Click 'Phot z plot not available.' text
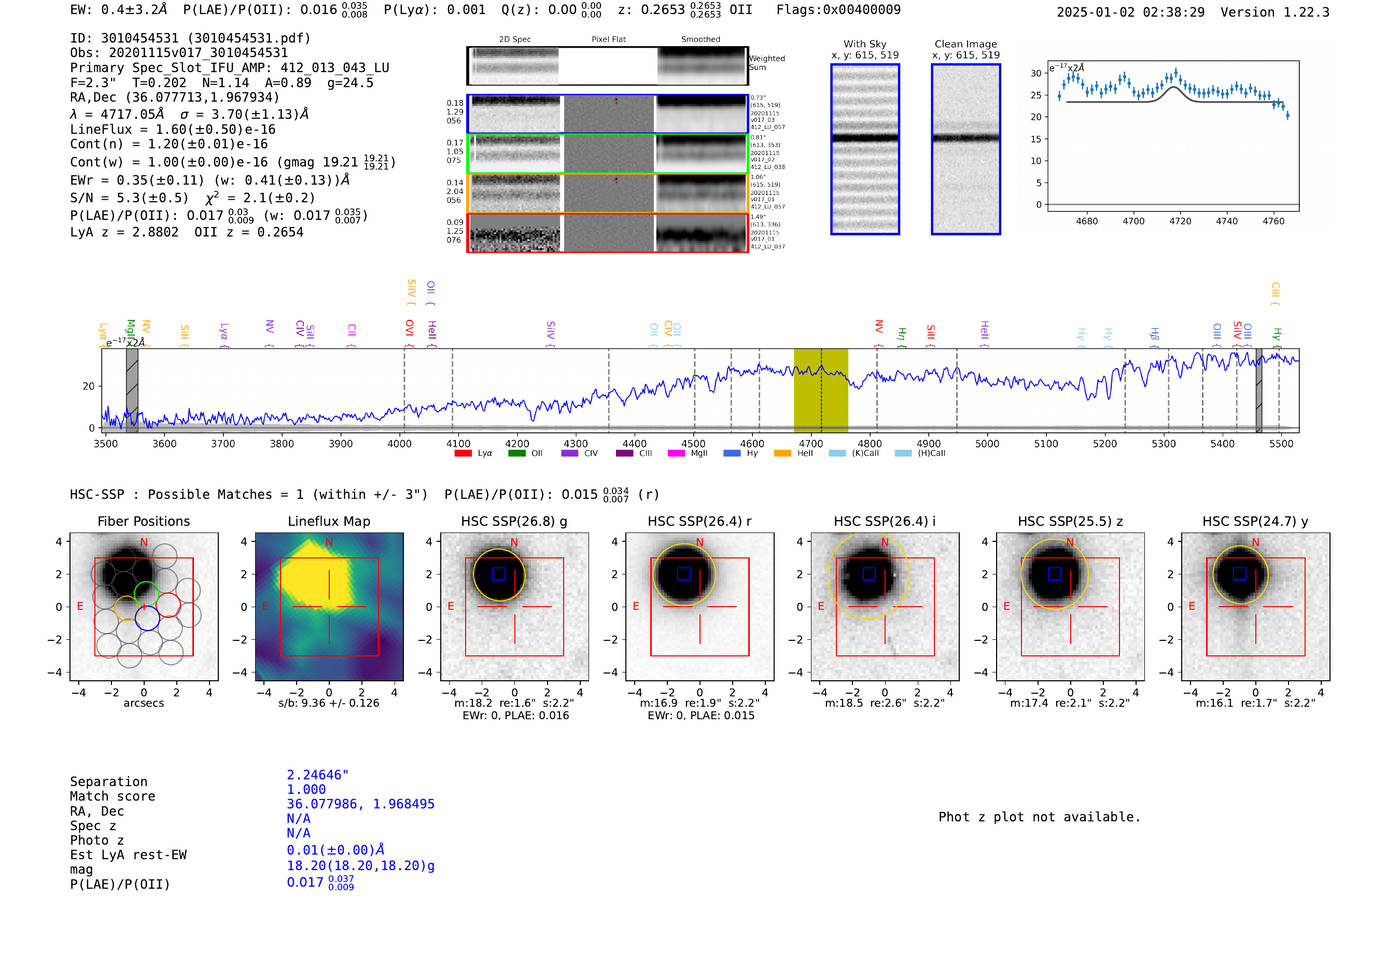Viewport: 1400px width, 953px height. (x=1039, y=817)
